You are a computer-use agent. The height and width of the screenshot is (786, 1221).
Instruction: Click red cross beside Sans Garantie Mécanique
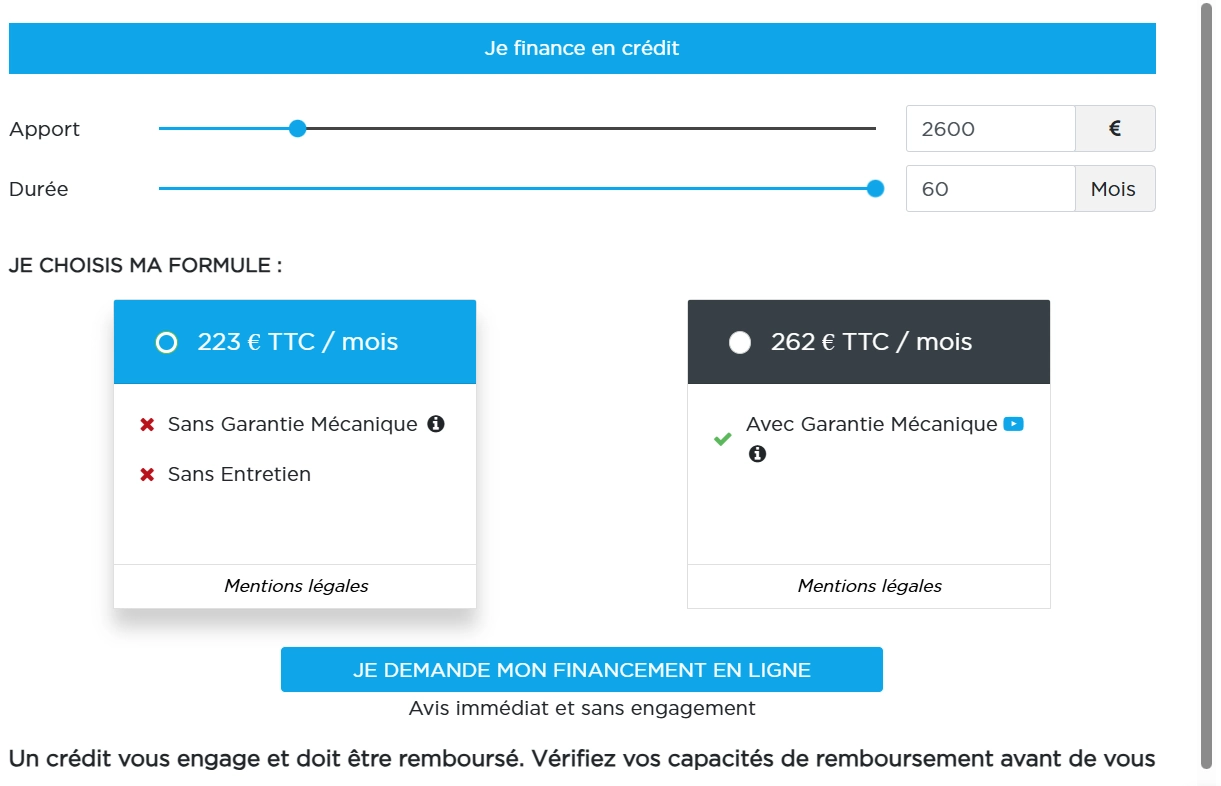[147, 425]
